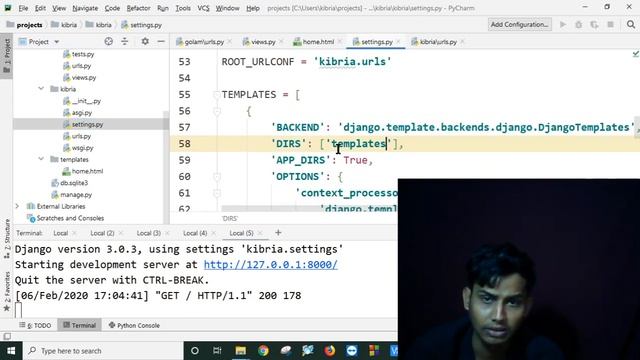Image resolution: width=640 pixels, height=360 pixels.
Task: Switch to terminal tab Local
Action: [x=60, y=233]
